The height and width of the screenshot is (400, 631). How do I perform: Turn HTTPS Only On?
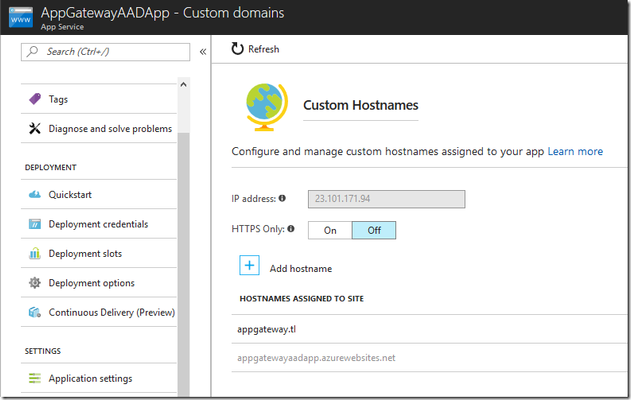point(330,230)
